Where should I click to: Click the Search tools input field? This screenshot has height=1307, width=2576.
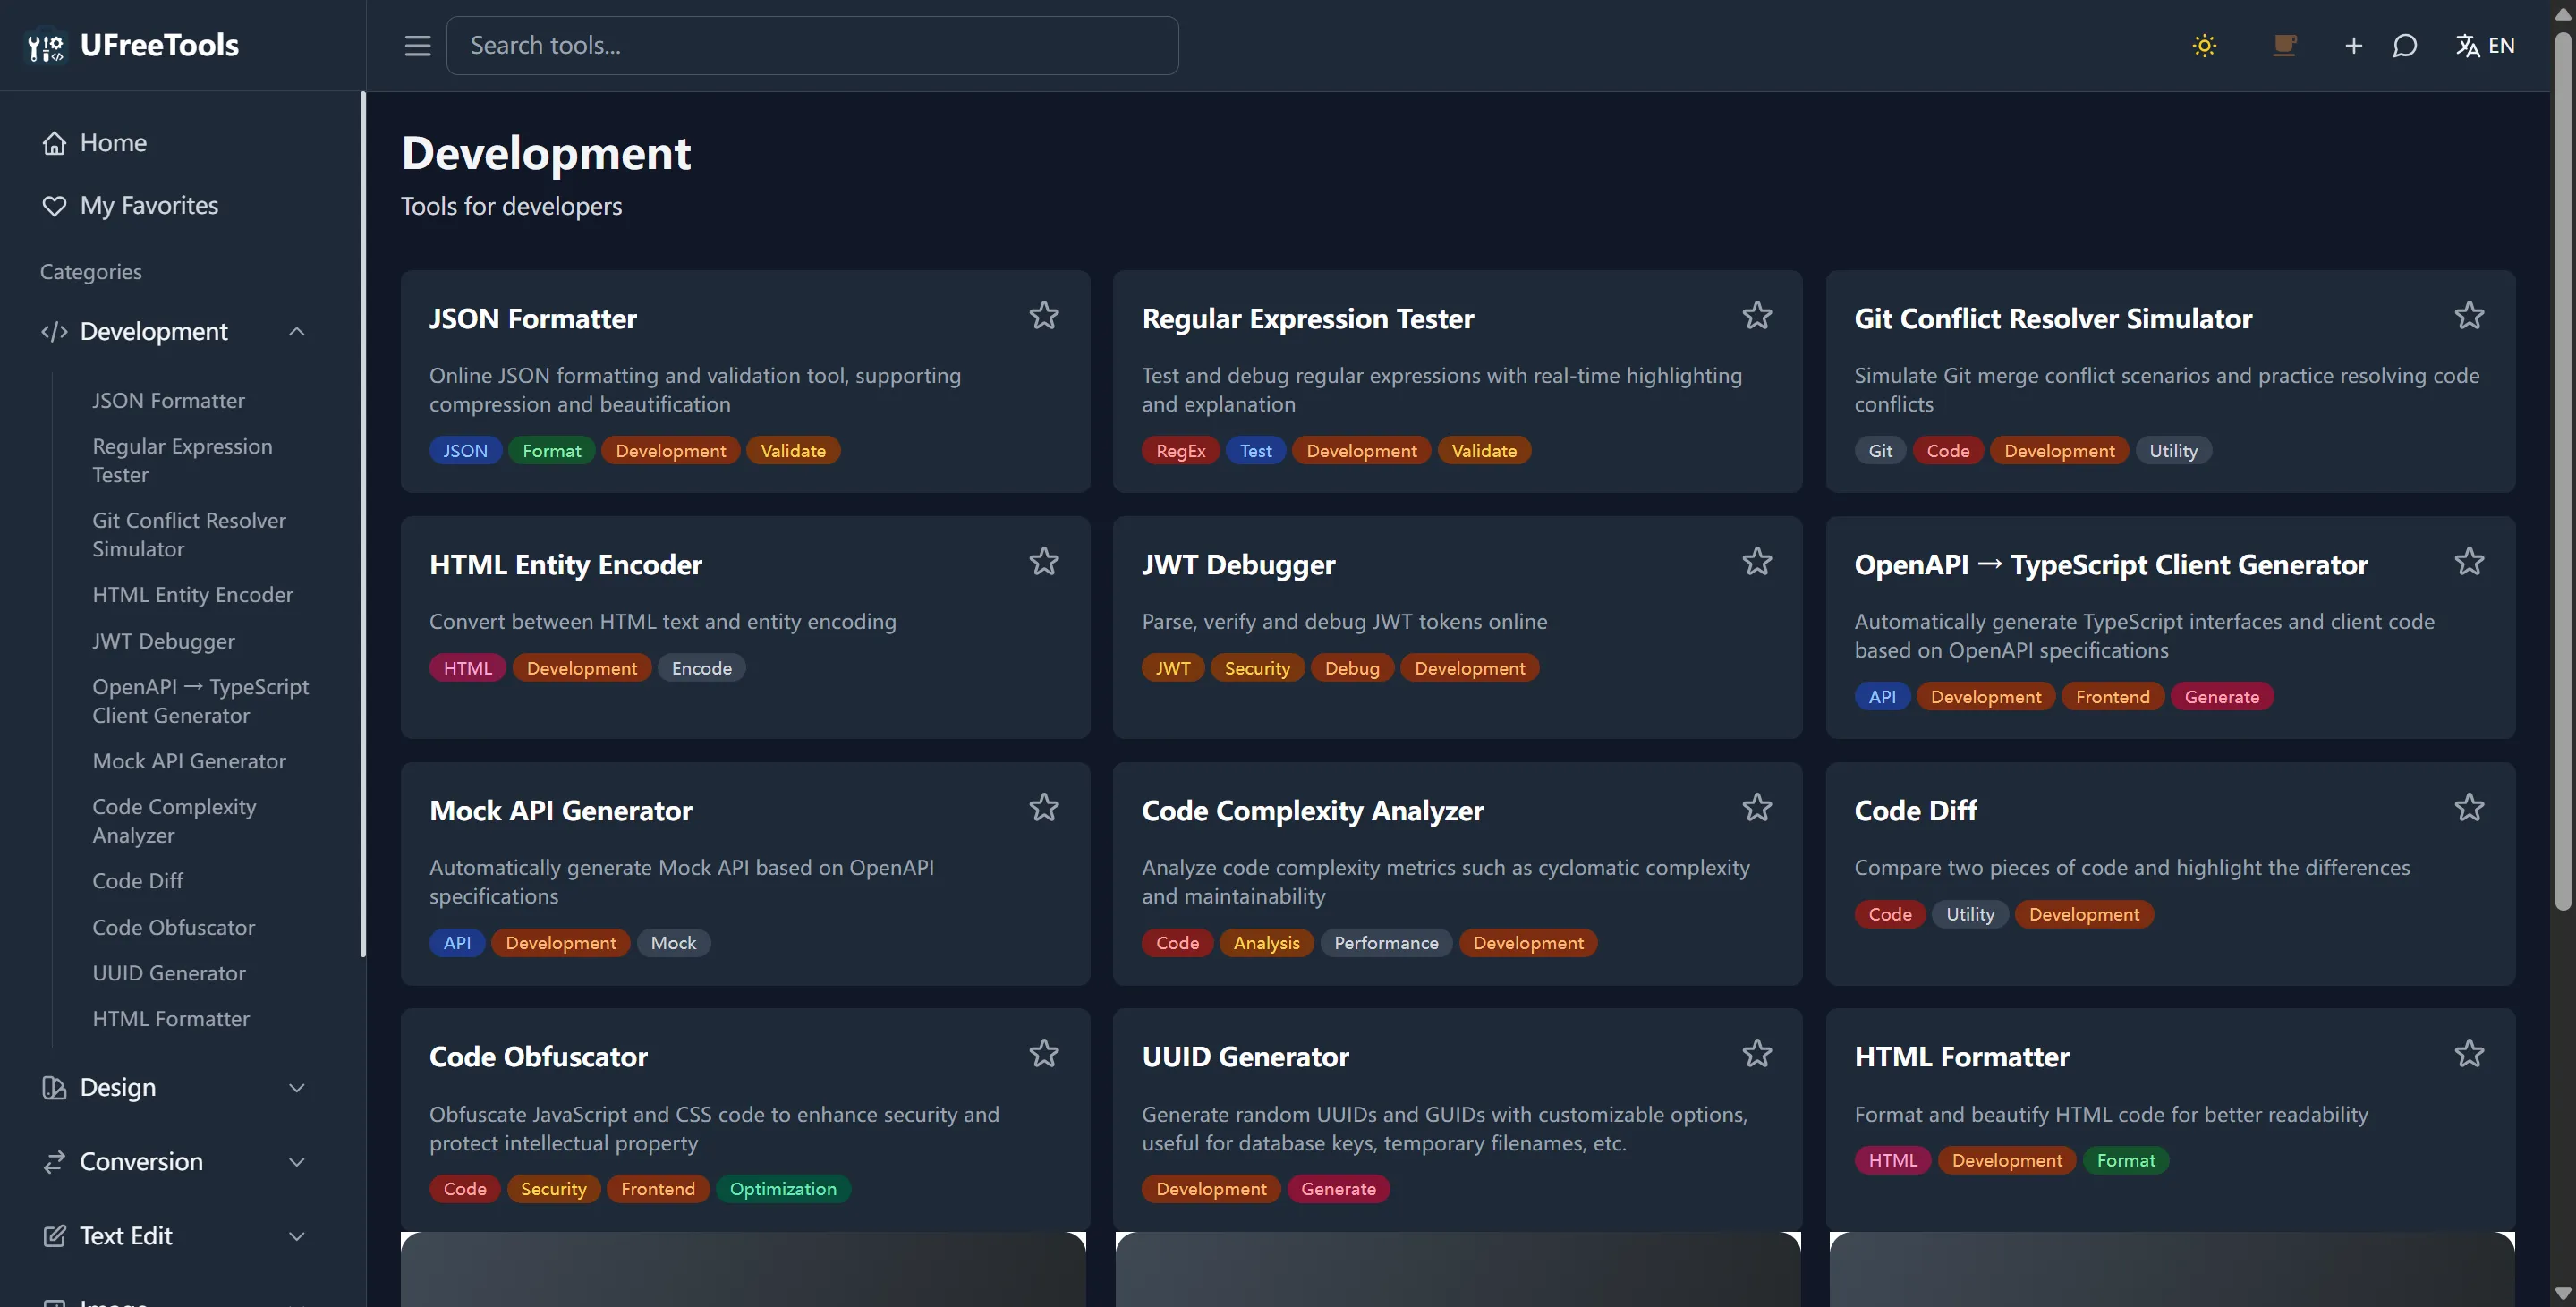pos(811,45)
